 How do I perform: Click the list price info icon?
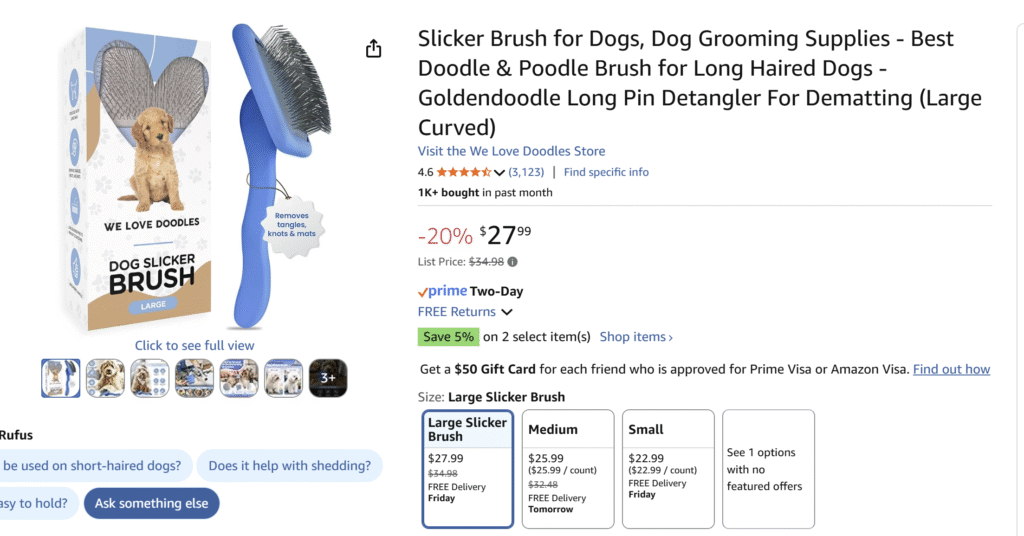point(513,262)
